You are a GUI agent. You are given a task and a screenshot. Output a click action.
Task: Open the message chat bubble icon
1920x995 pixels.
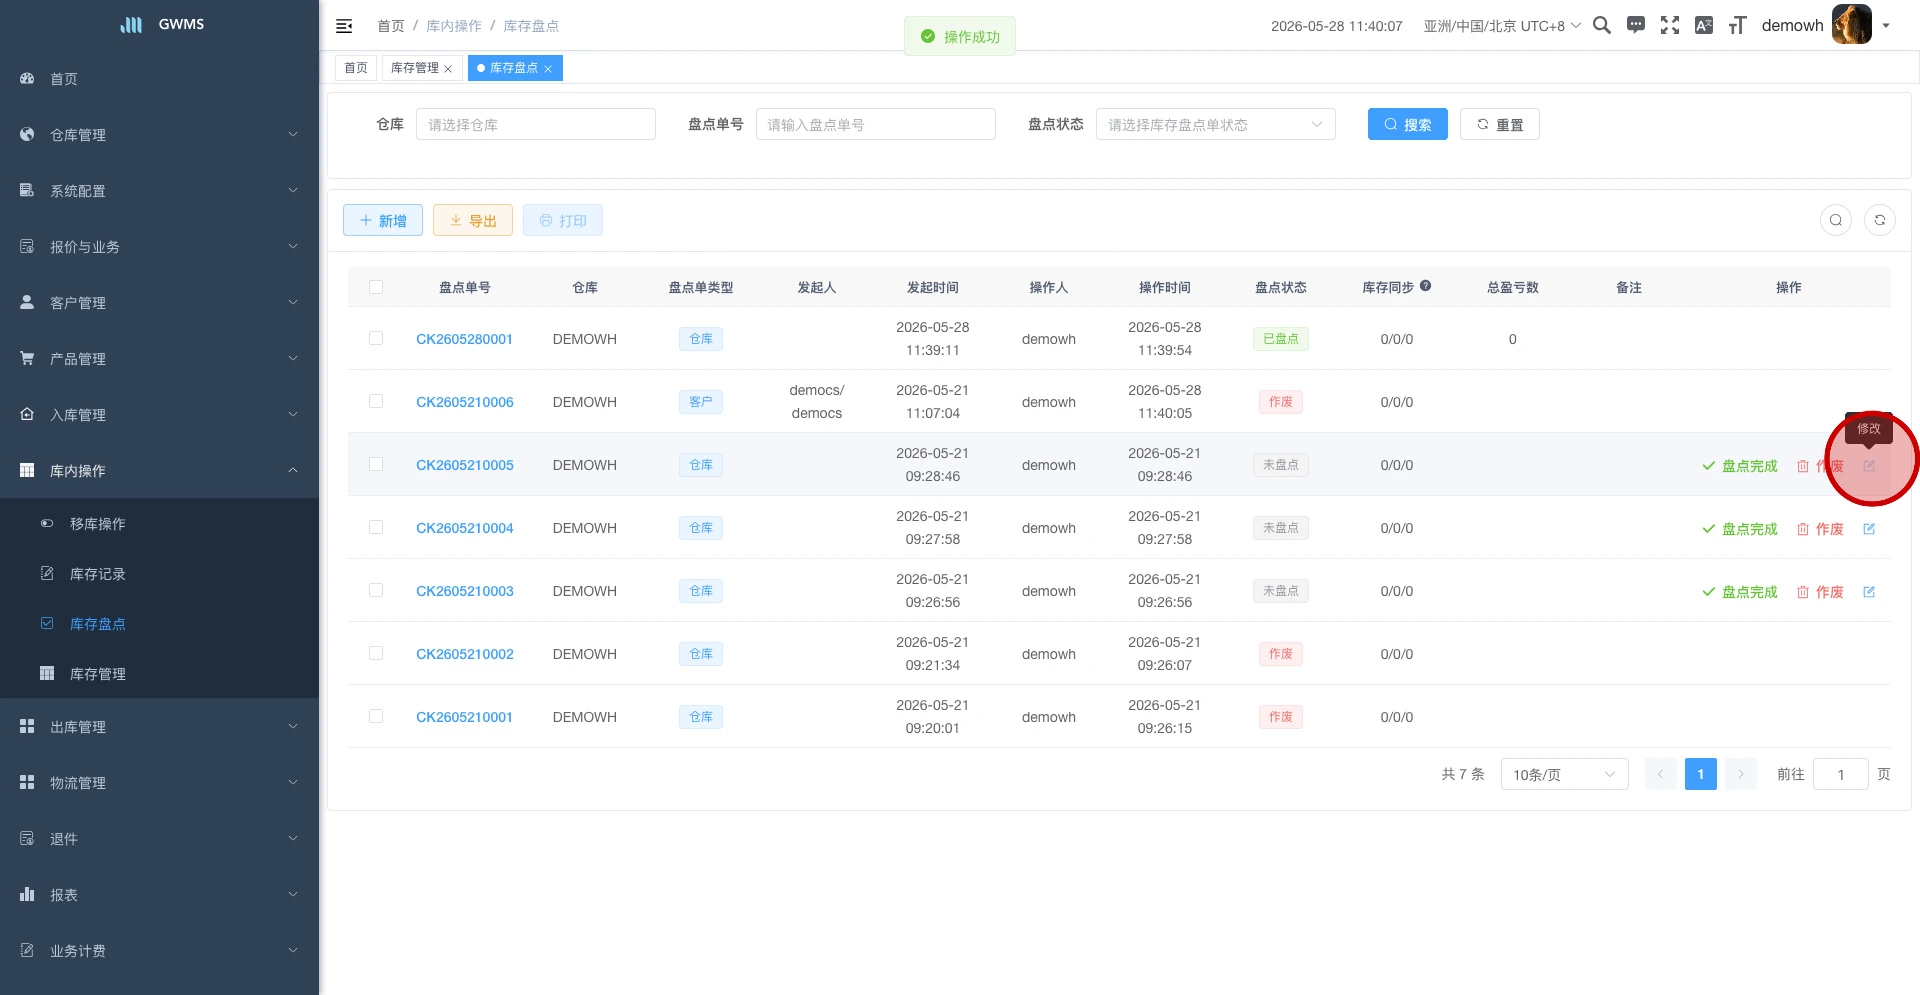tap(1636, 25)
